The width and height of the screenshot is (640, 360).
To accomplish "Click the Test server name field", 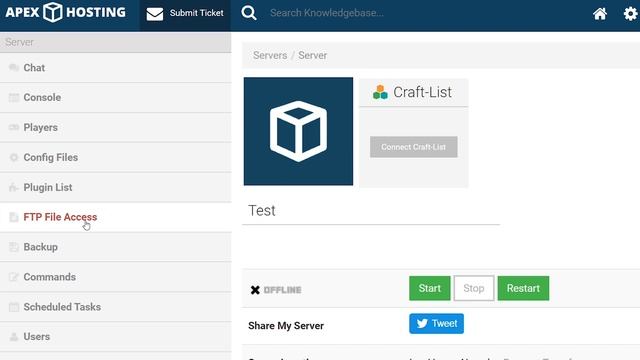I will pos(371,211).
